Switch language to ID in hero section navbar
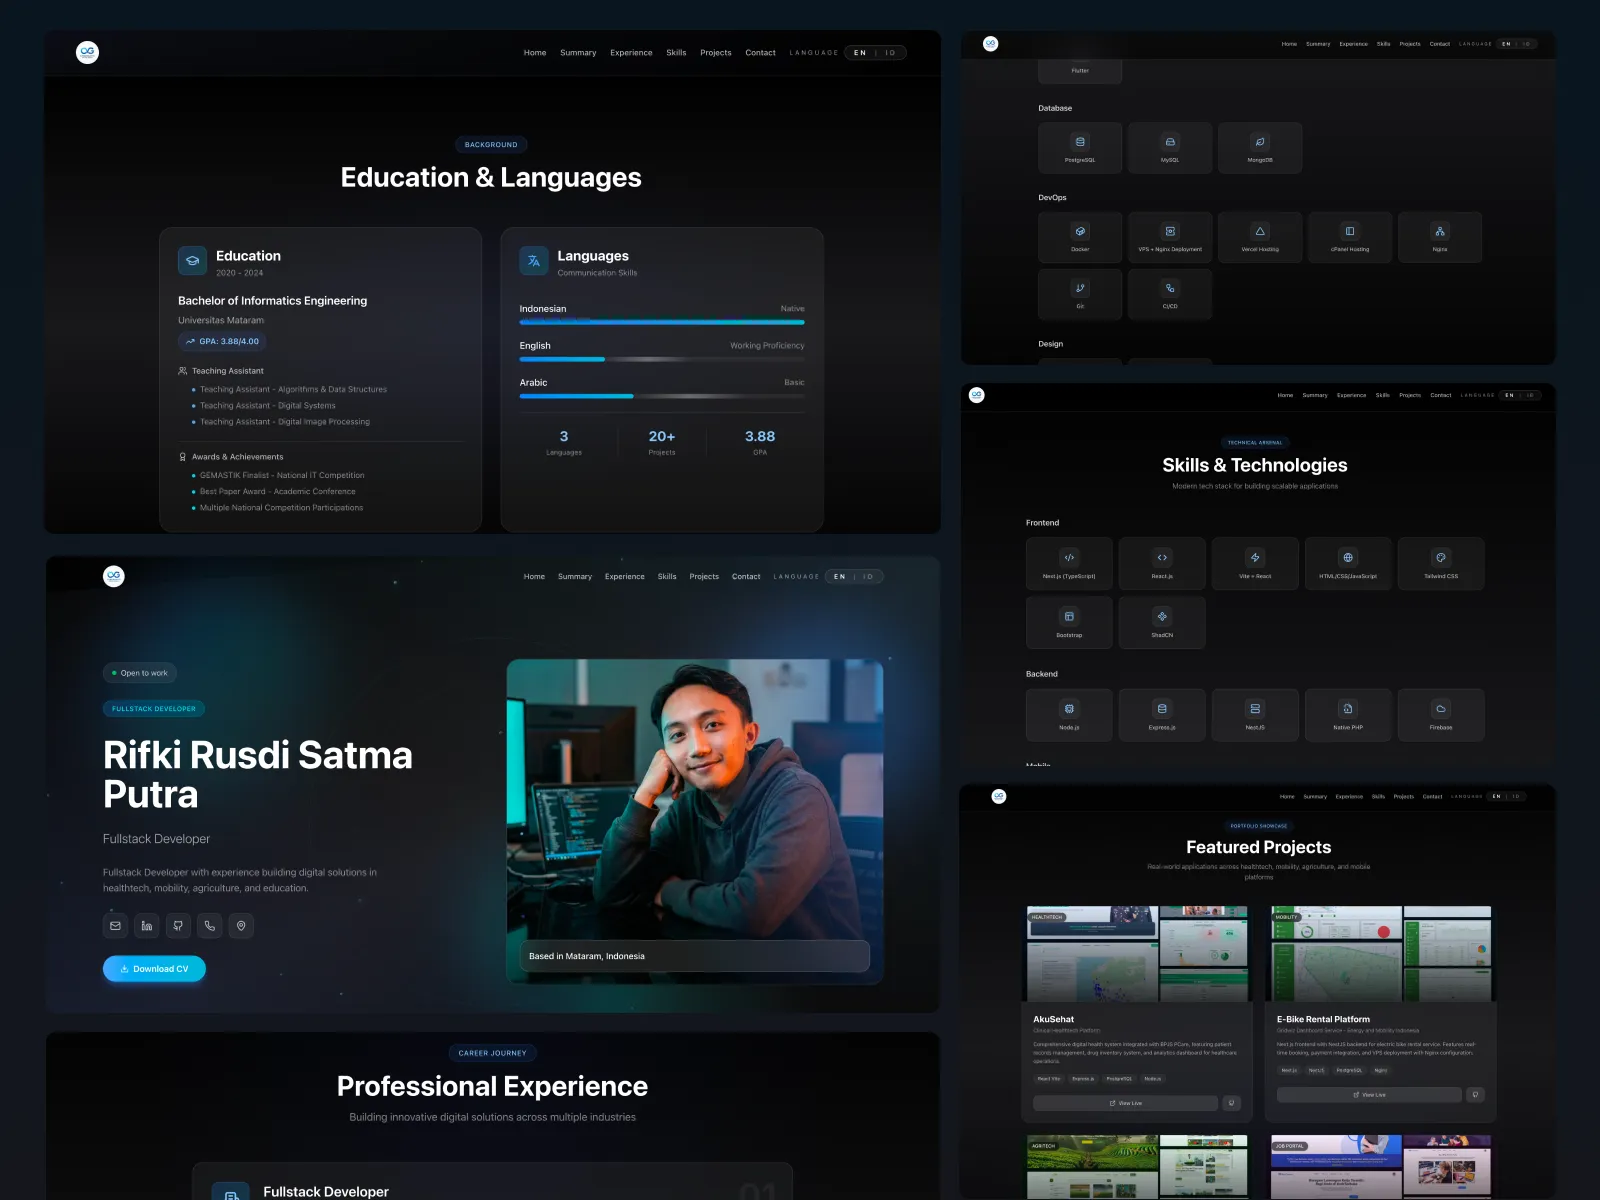Viewport: 1600px width, 1200px height. pos(868,577)
